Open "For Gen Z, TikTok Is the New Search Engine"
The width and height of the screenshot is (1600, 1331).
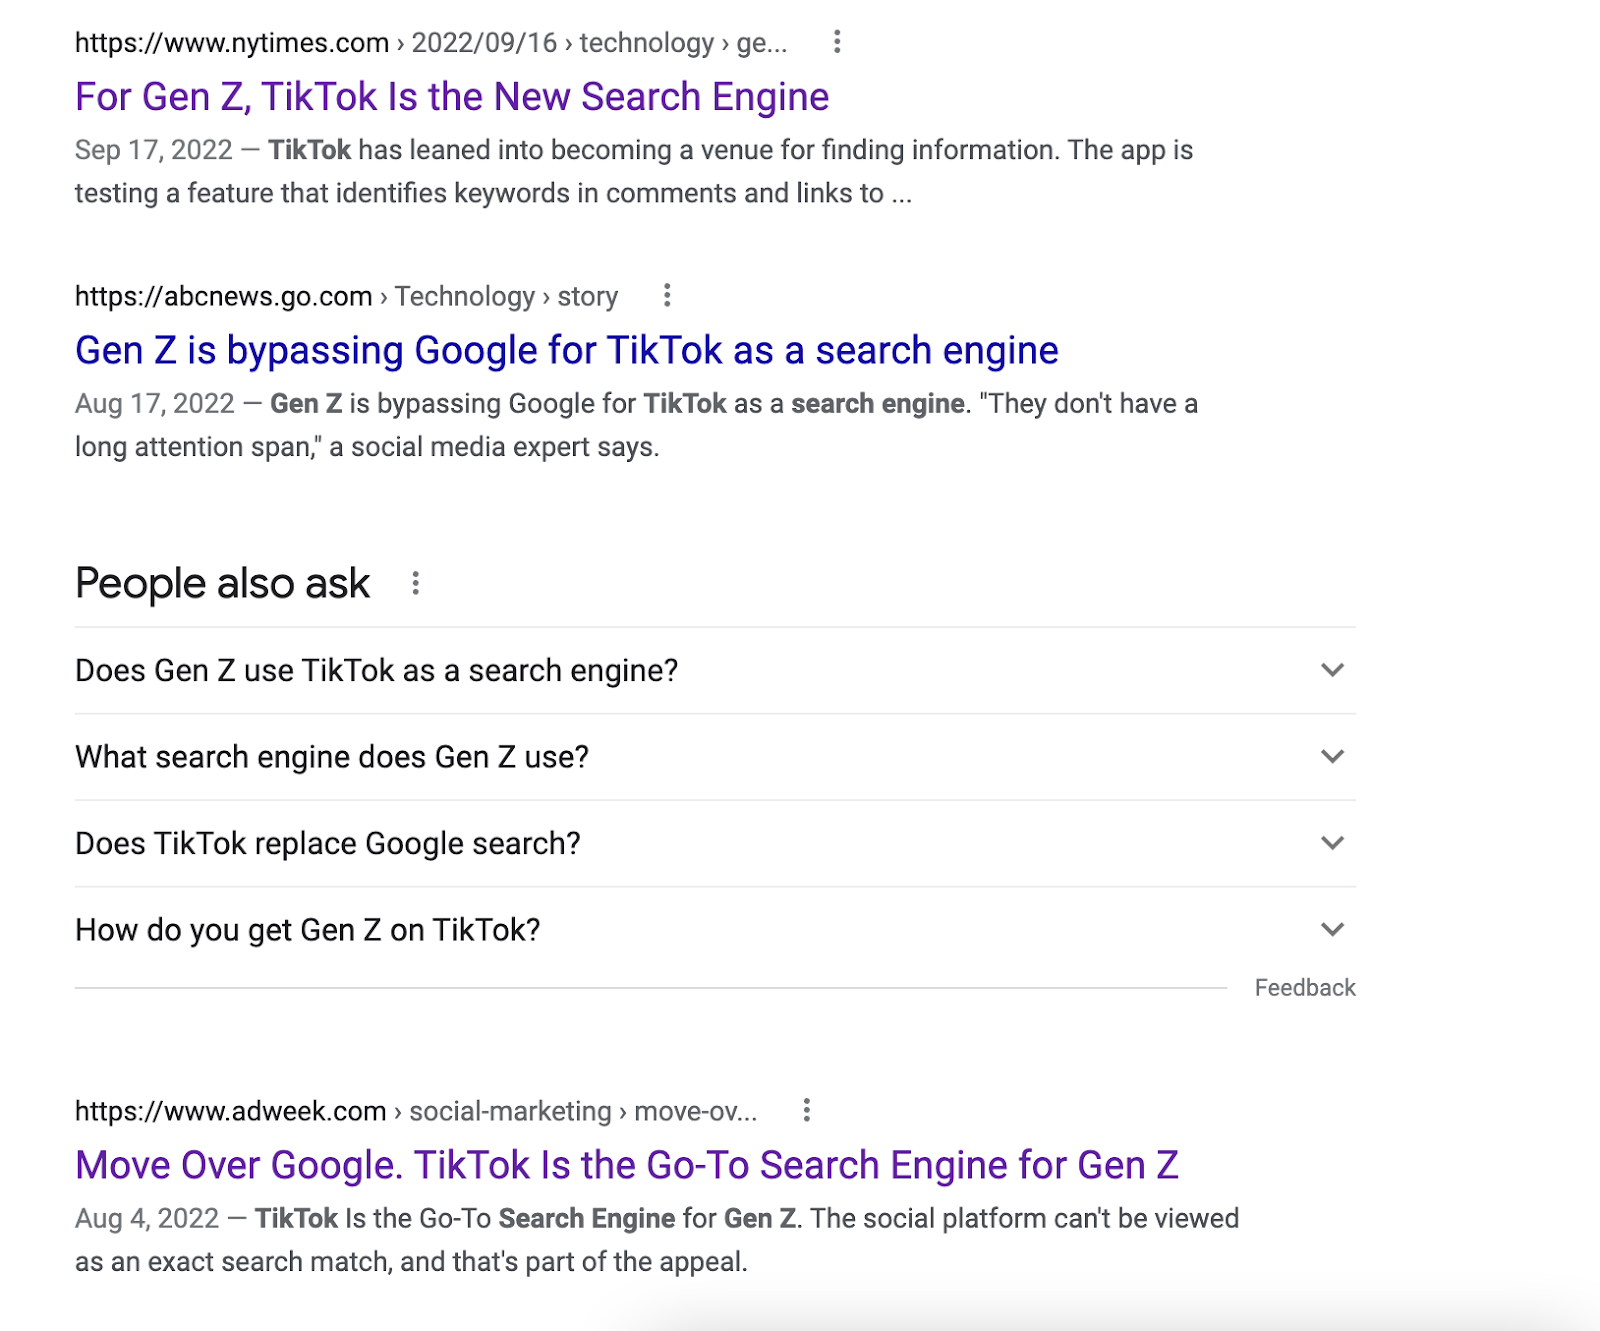pyautogui.click(x=452, y=97)
